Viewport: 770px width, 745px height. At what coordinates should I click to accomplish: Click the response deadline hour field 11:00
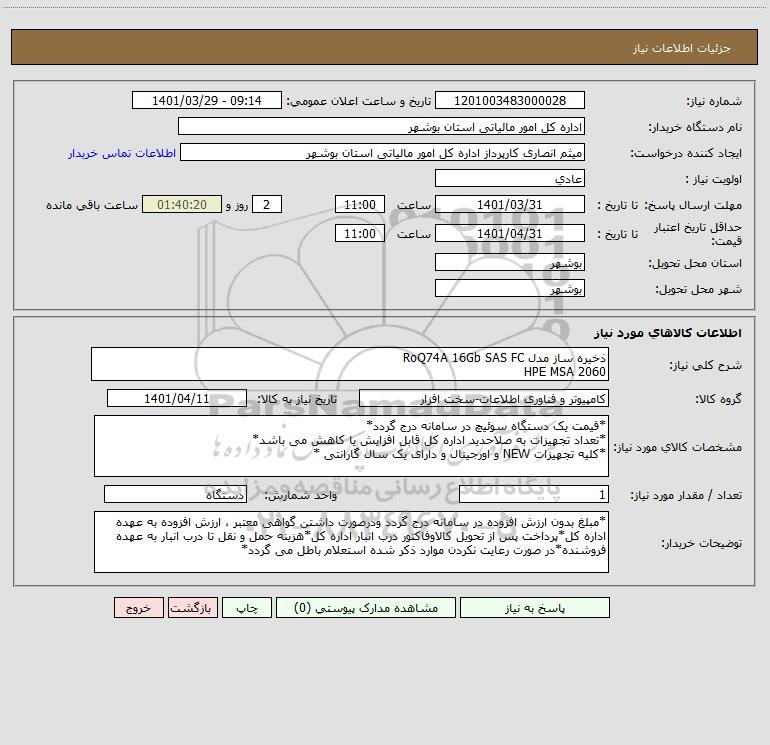pyautogui.click(x=359, y=204)
